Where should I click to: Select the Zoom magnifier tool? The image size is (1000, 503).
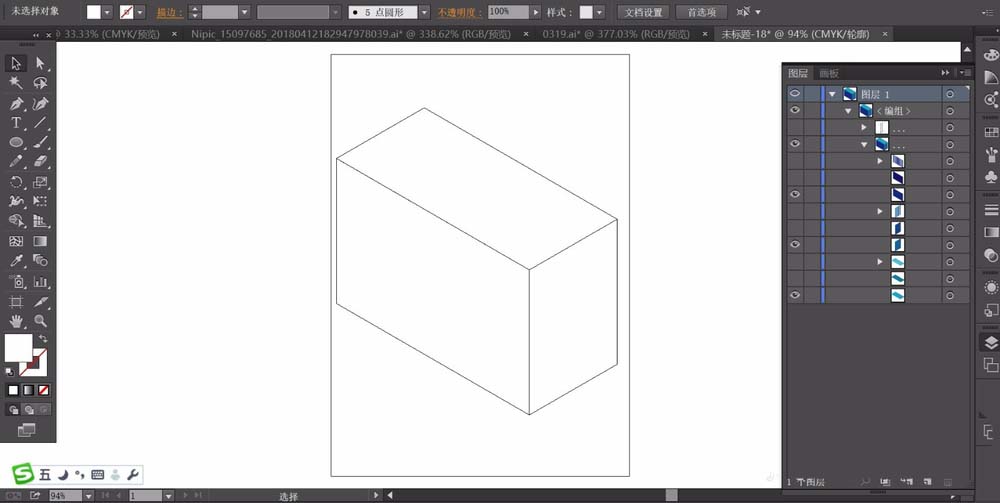click(40, 321)
